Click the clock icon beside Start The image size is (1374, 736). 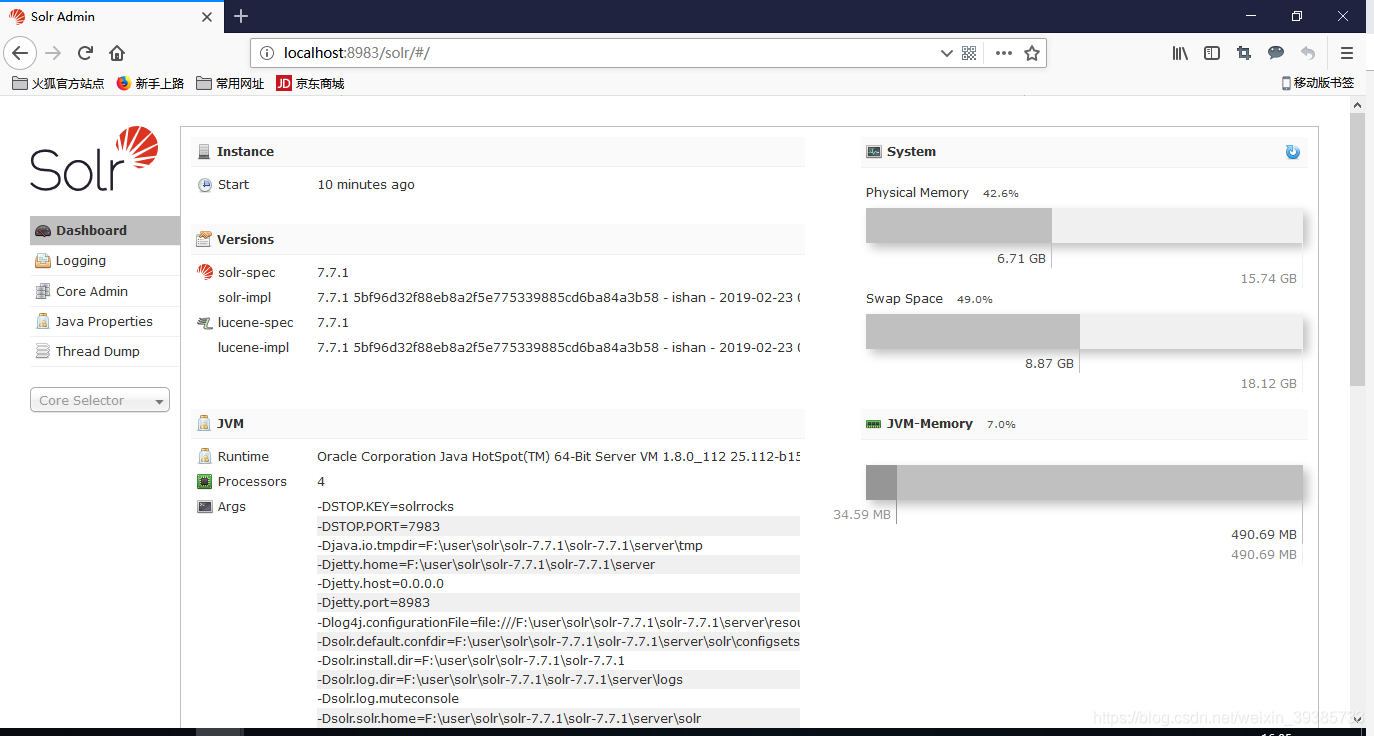pos(205,185)
